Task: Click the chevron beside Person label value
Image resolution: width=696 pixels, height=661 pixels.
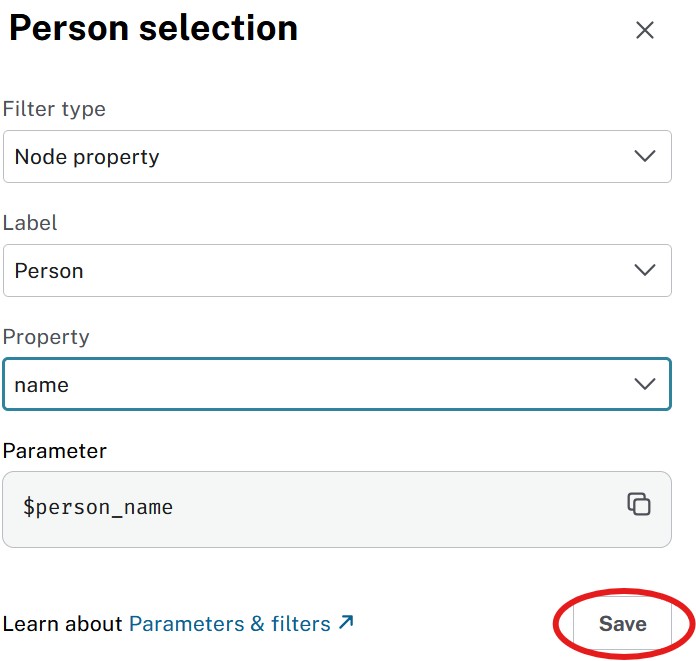Action: pyautogui.click(x=645, y=270)
